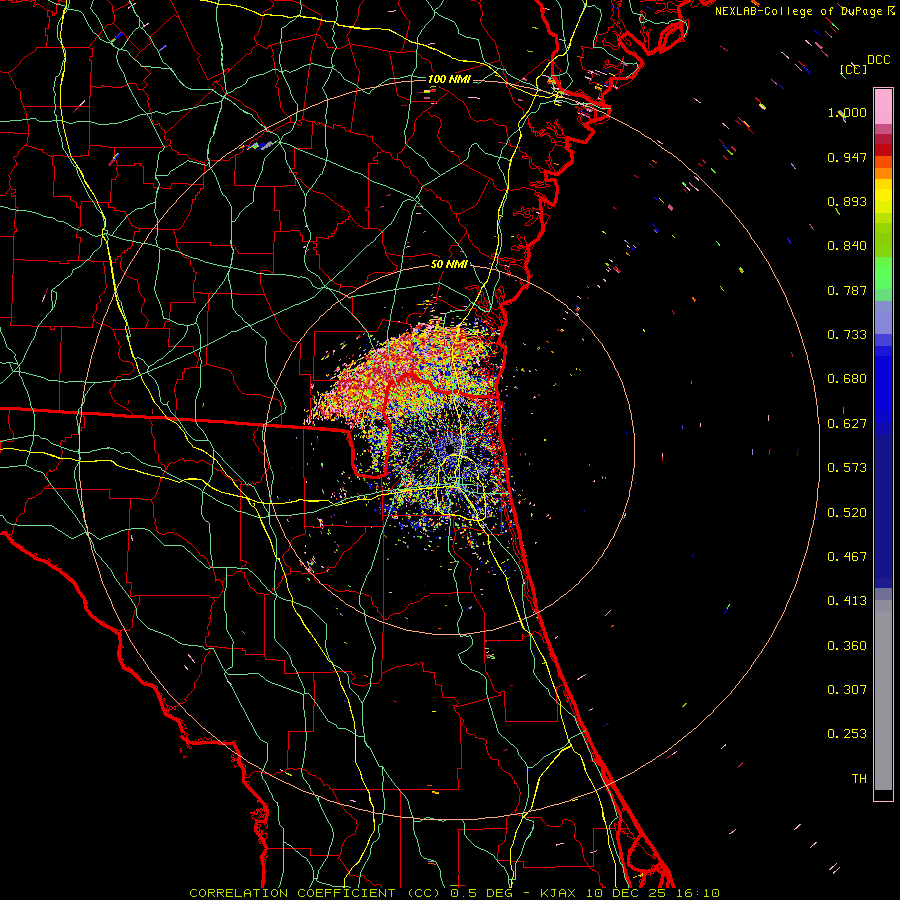Select the 0.627 scale value
Screen dimensions: 900x900
847,424
